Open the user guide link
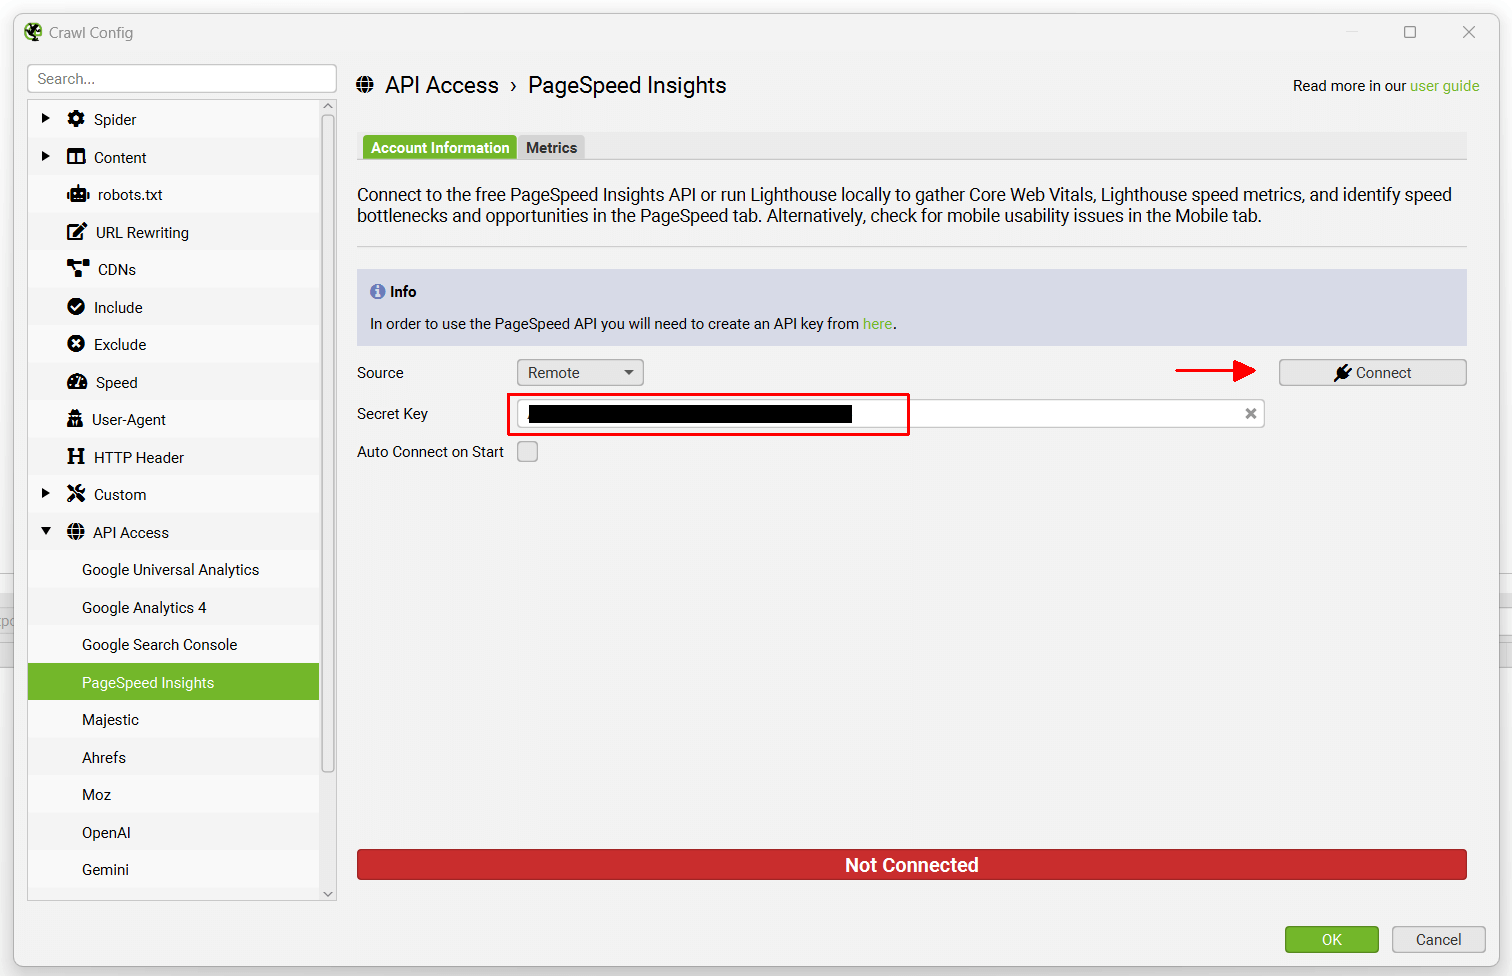 [1444, 86]
